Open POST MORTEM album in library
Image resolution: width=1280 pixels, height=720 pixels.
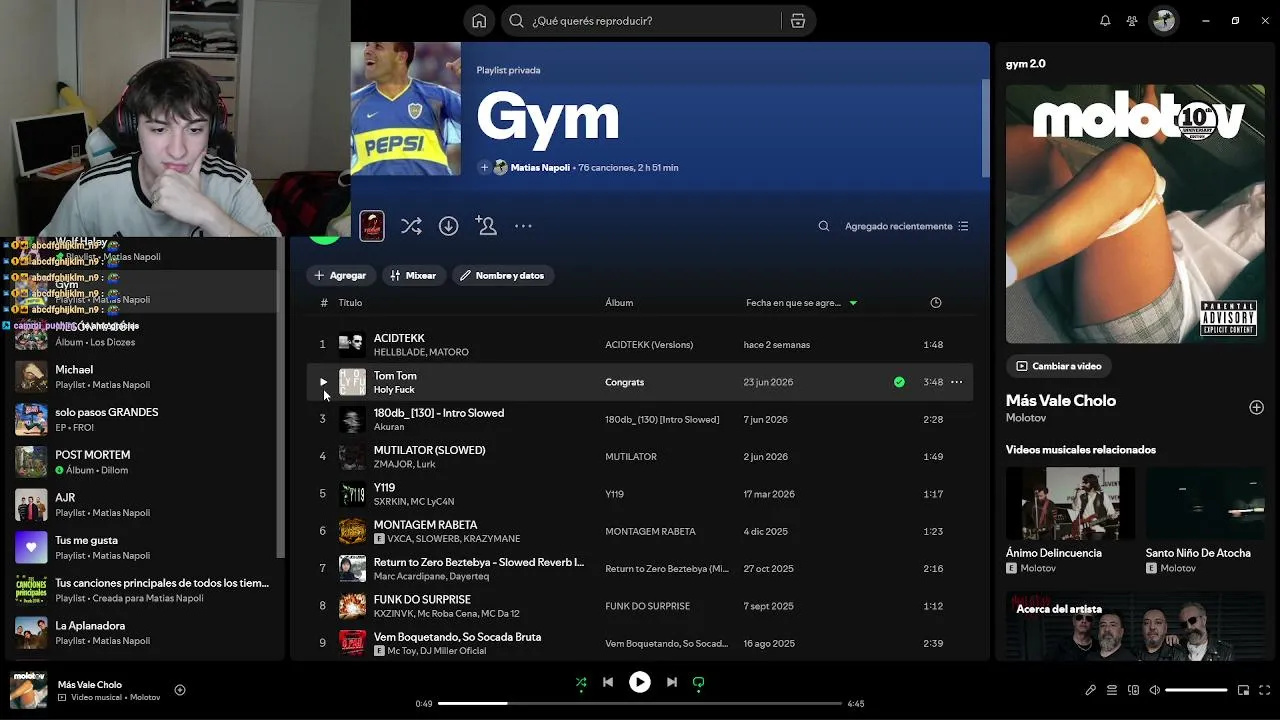coord(145,462)
